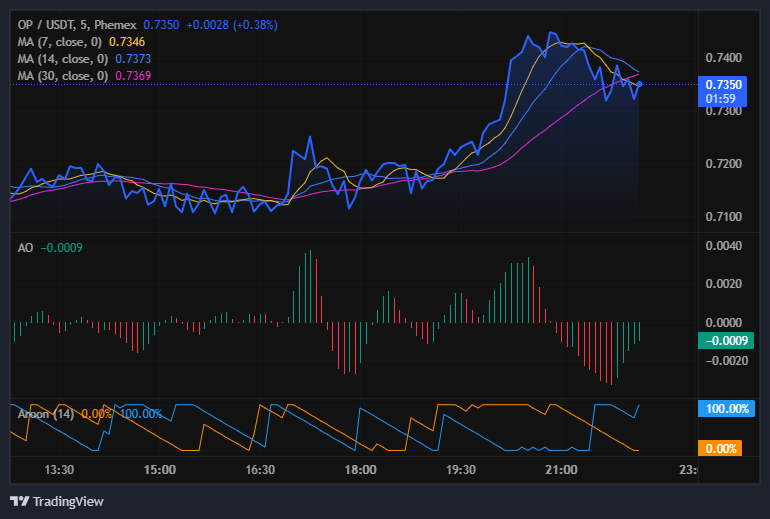Click the 13:30 time axis label
The height and width of the screenshot is (519, 770).
click(60, 470)
